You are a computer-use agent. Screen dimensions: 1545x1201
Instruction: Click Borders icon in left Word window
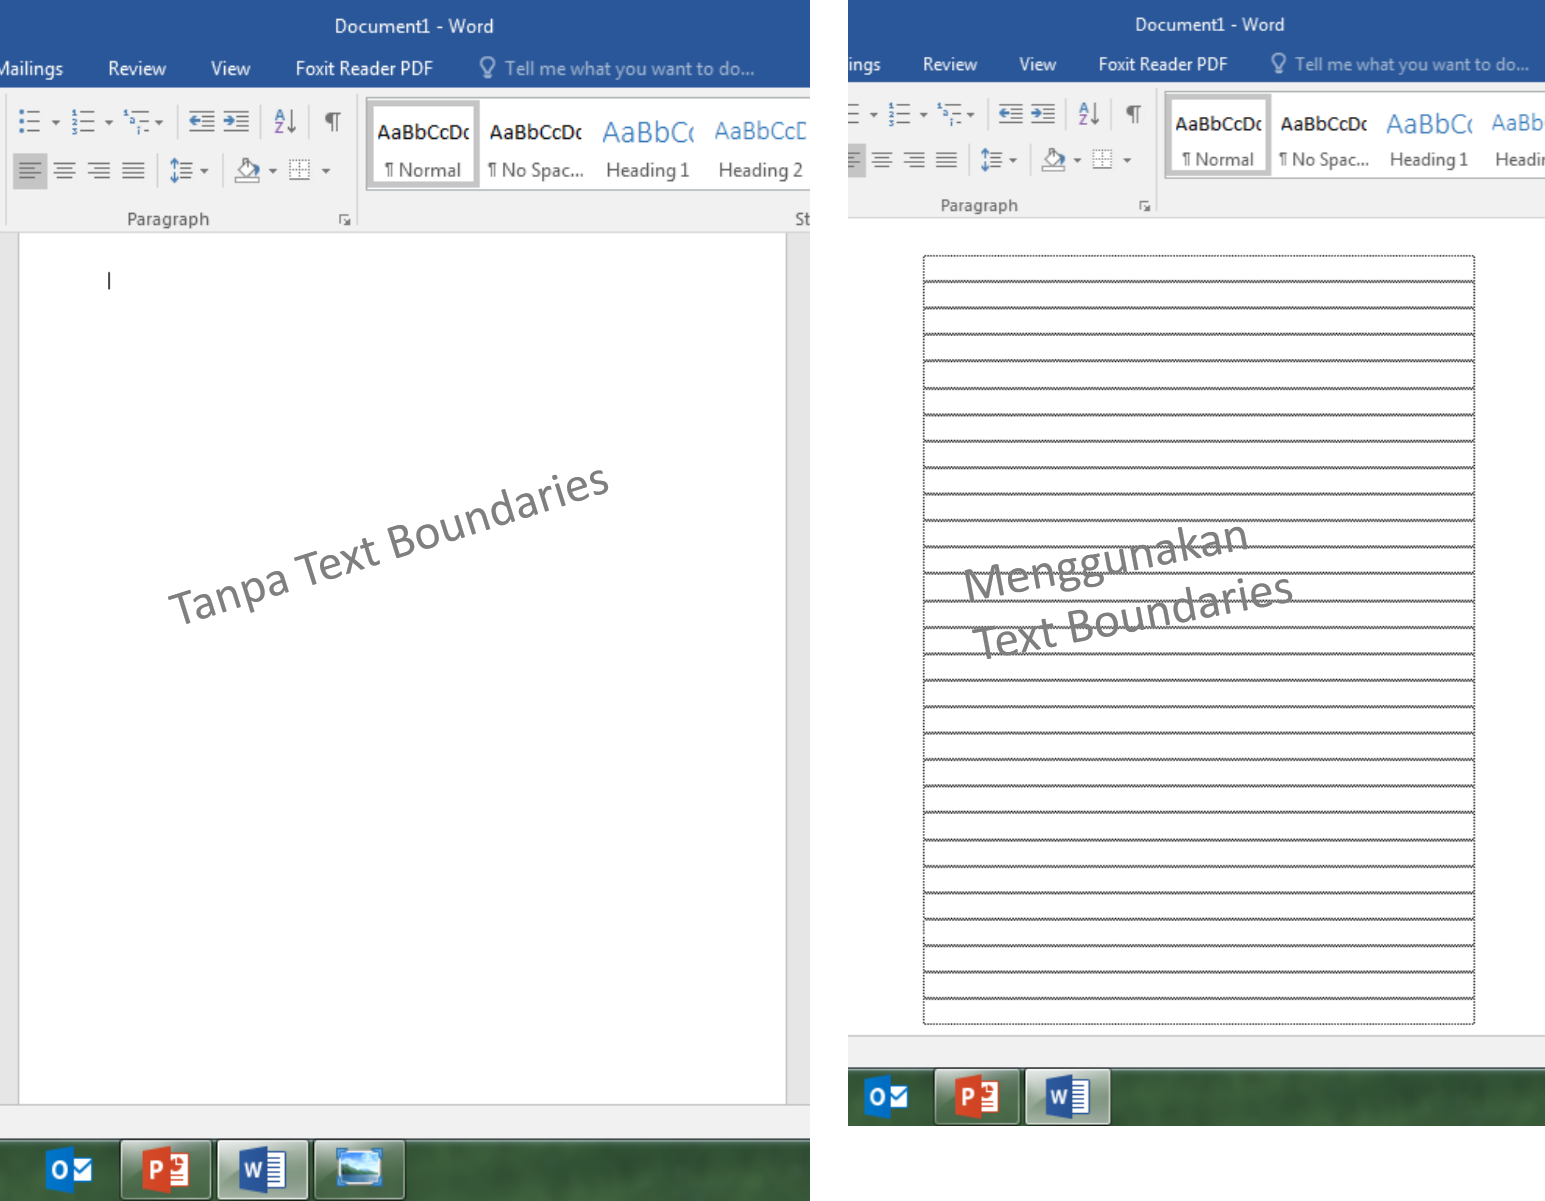coord(300,171)
